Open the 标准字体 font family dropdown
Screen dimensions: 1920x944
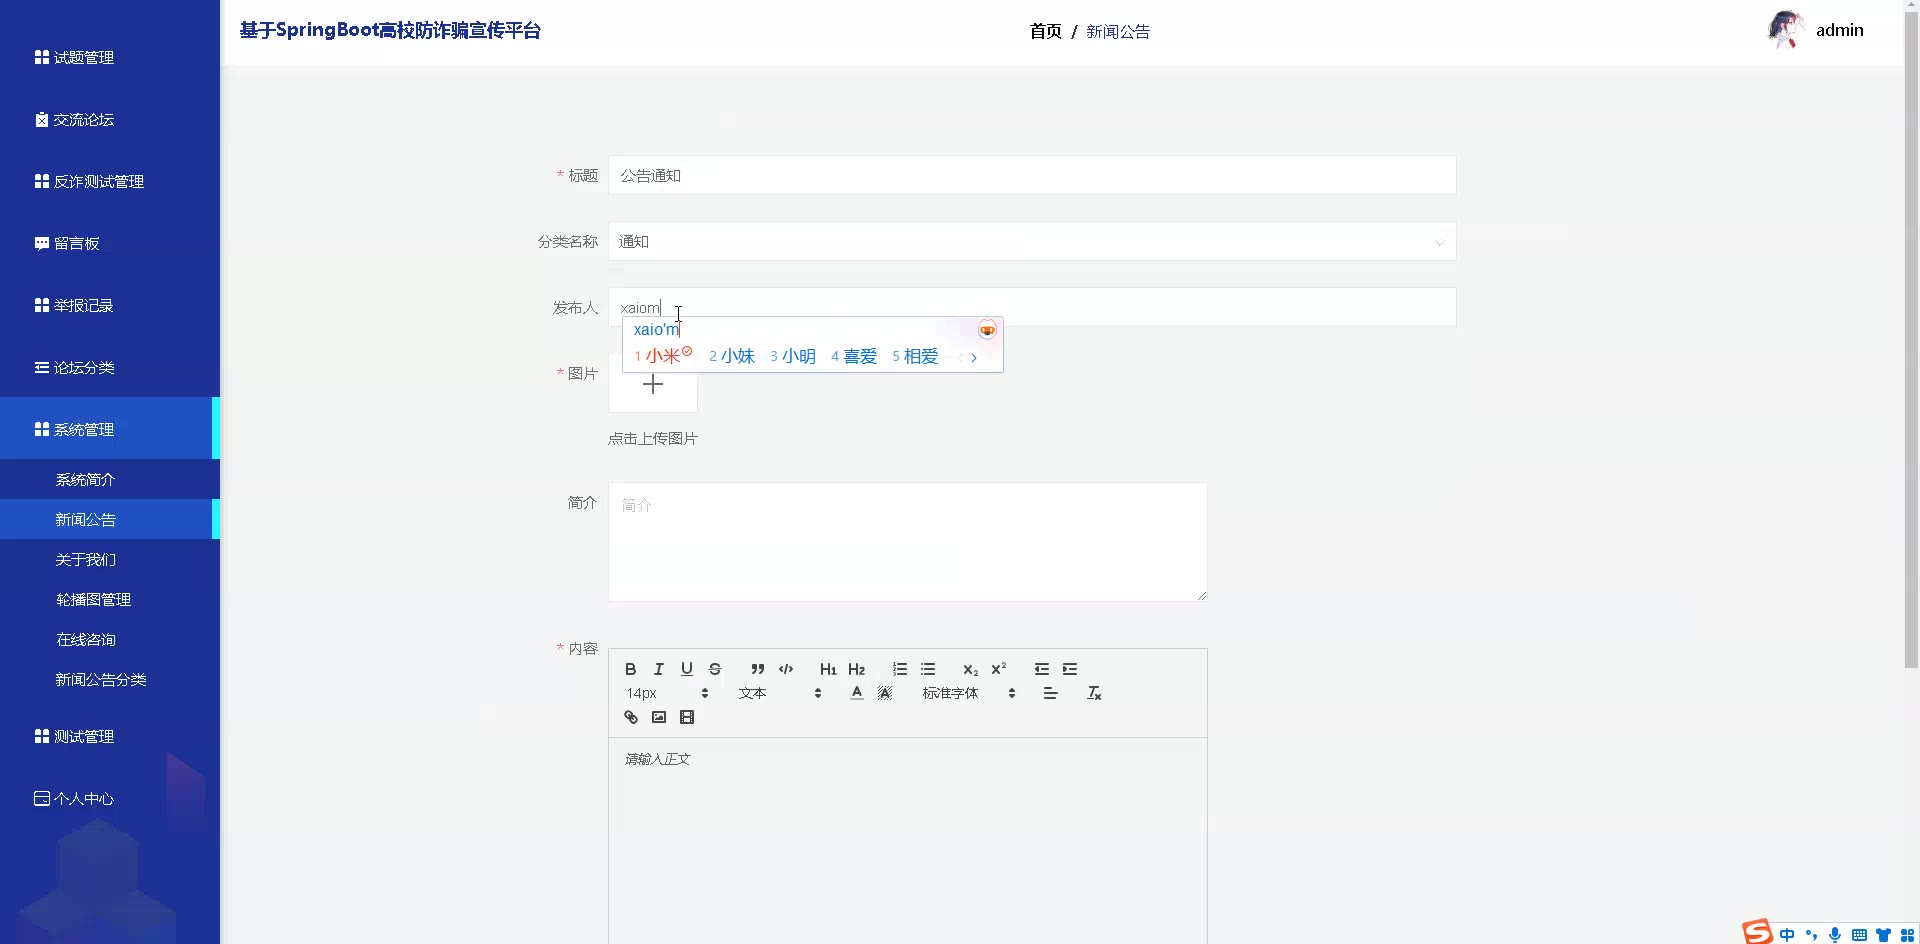968,693
